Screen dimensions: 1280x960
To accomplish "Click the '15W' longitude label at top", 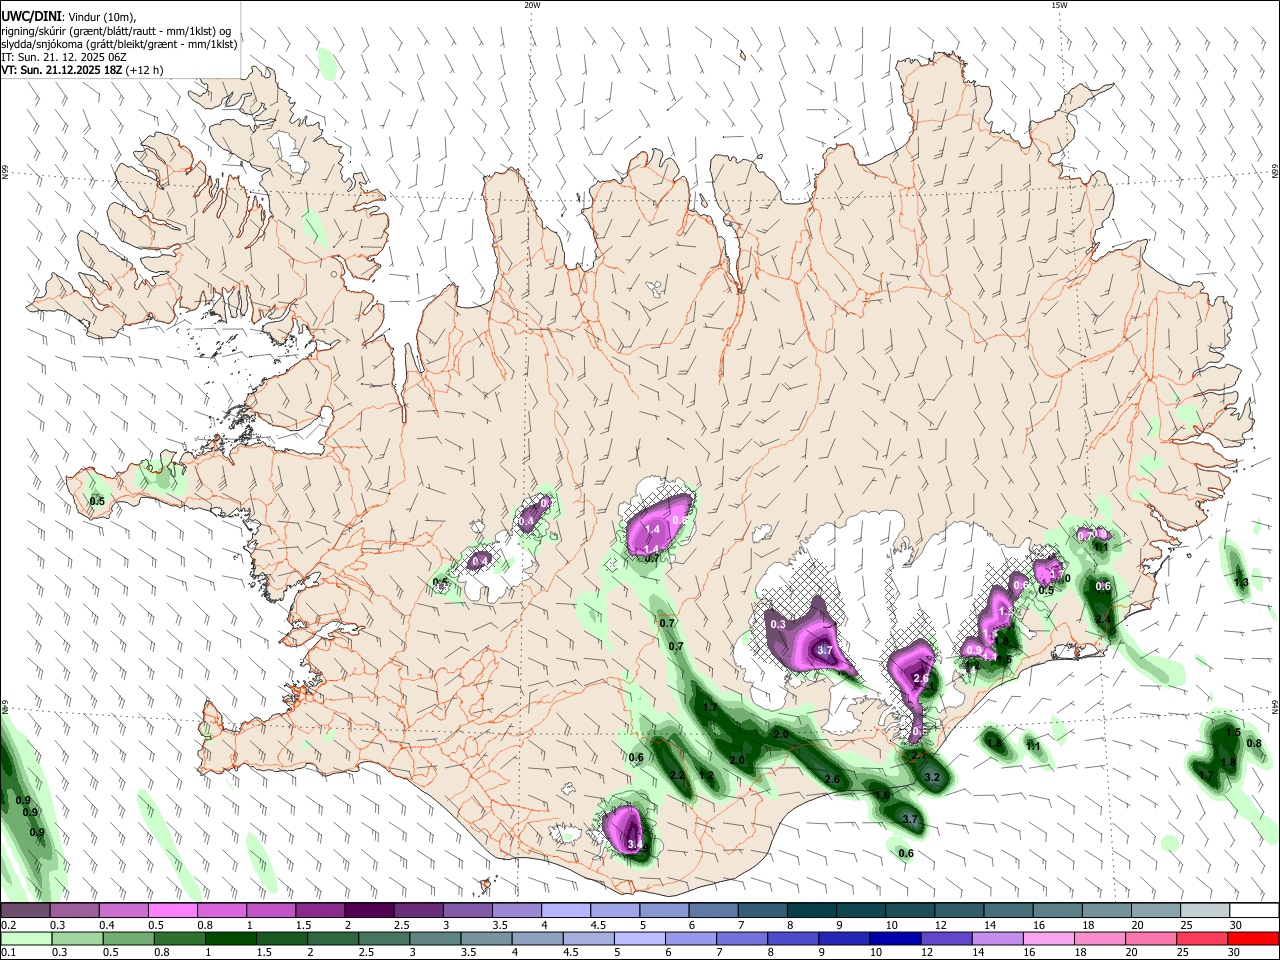I will (x=1059, y=5).
